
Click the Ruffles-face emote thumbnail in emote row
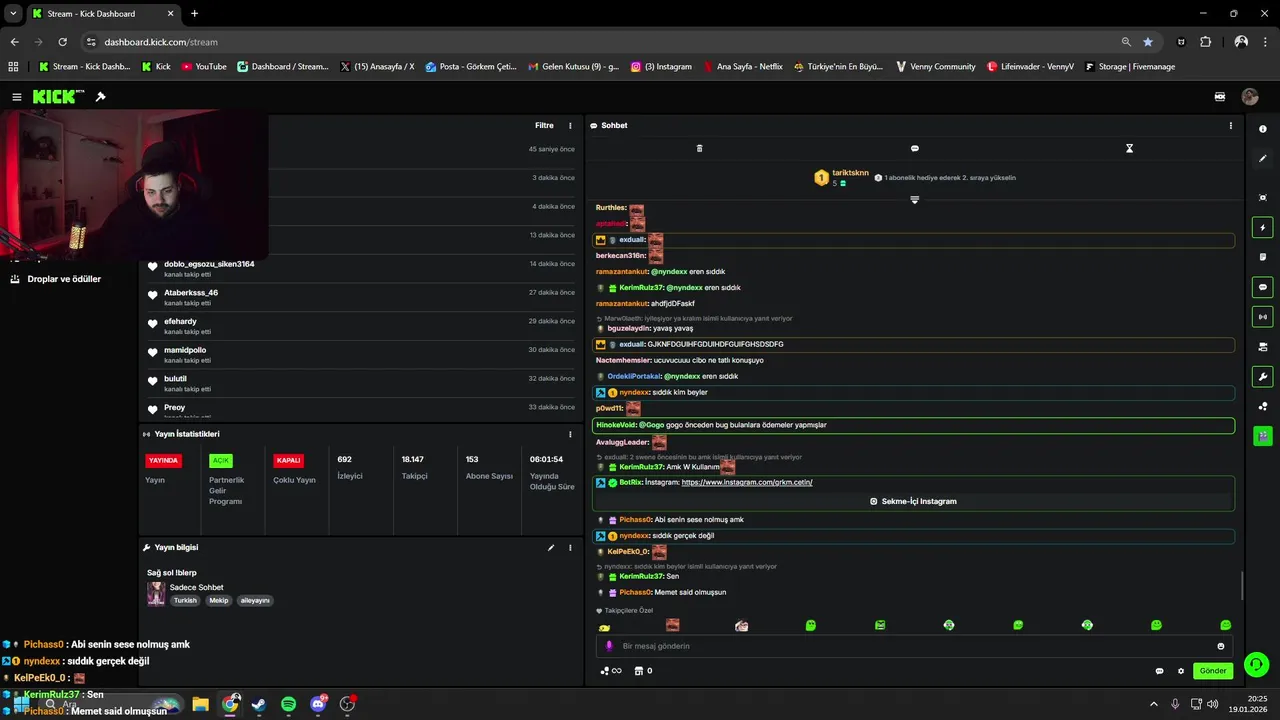click(673, 625)
